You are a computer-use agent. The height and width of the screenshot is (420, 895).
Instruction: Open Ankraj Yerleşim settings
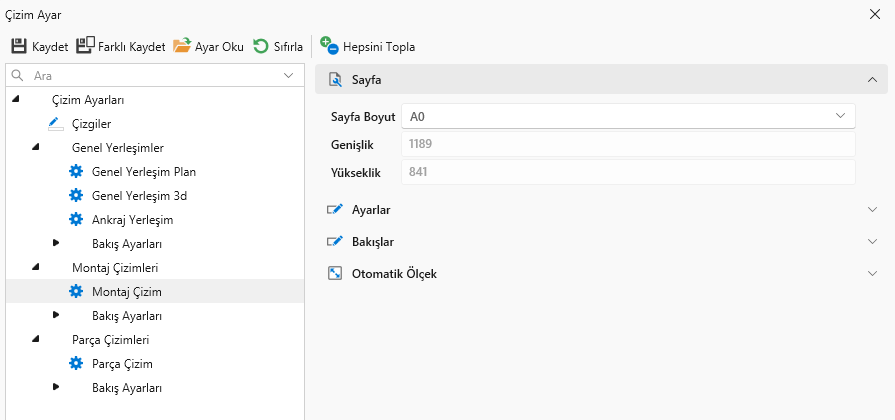[76, 220]
